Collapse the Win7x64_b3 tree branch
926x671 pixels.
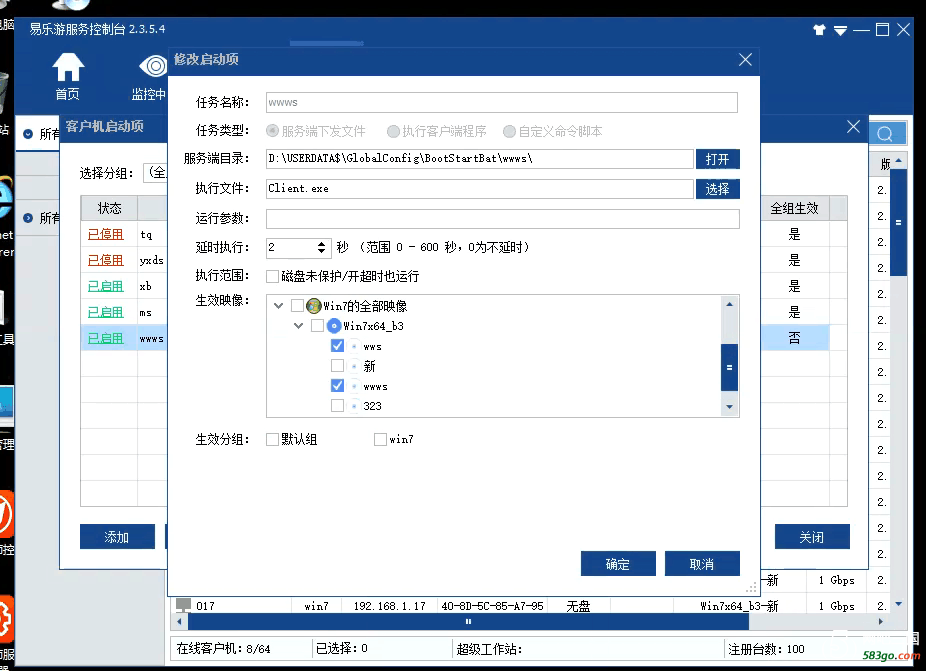point(298,326)
